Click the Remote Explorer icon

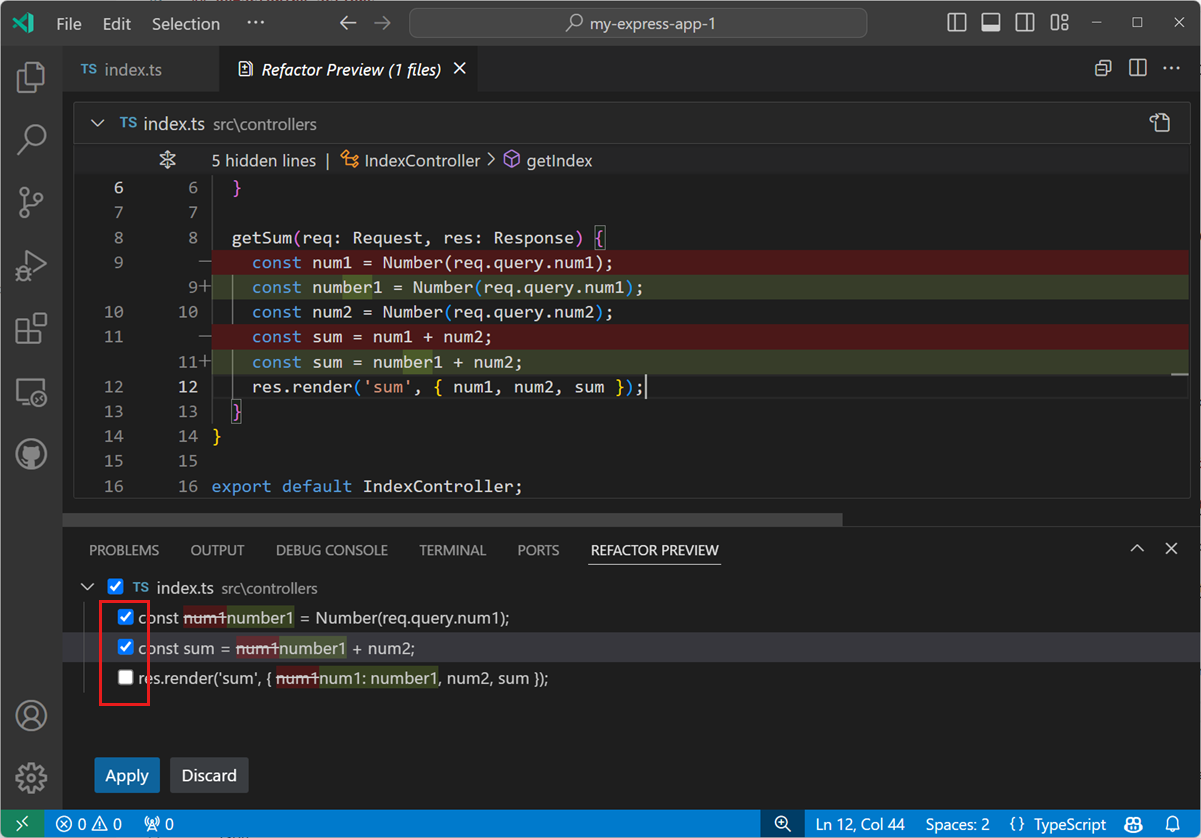pyautogui.click(x=31, y=393)
